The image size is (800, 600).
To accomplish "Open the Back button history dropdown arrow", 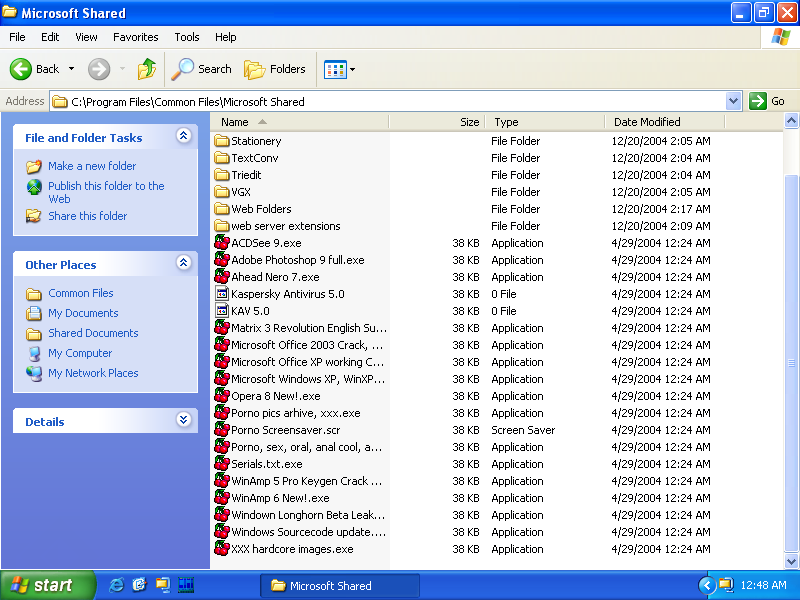I will [x=71, y=69].
